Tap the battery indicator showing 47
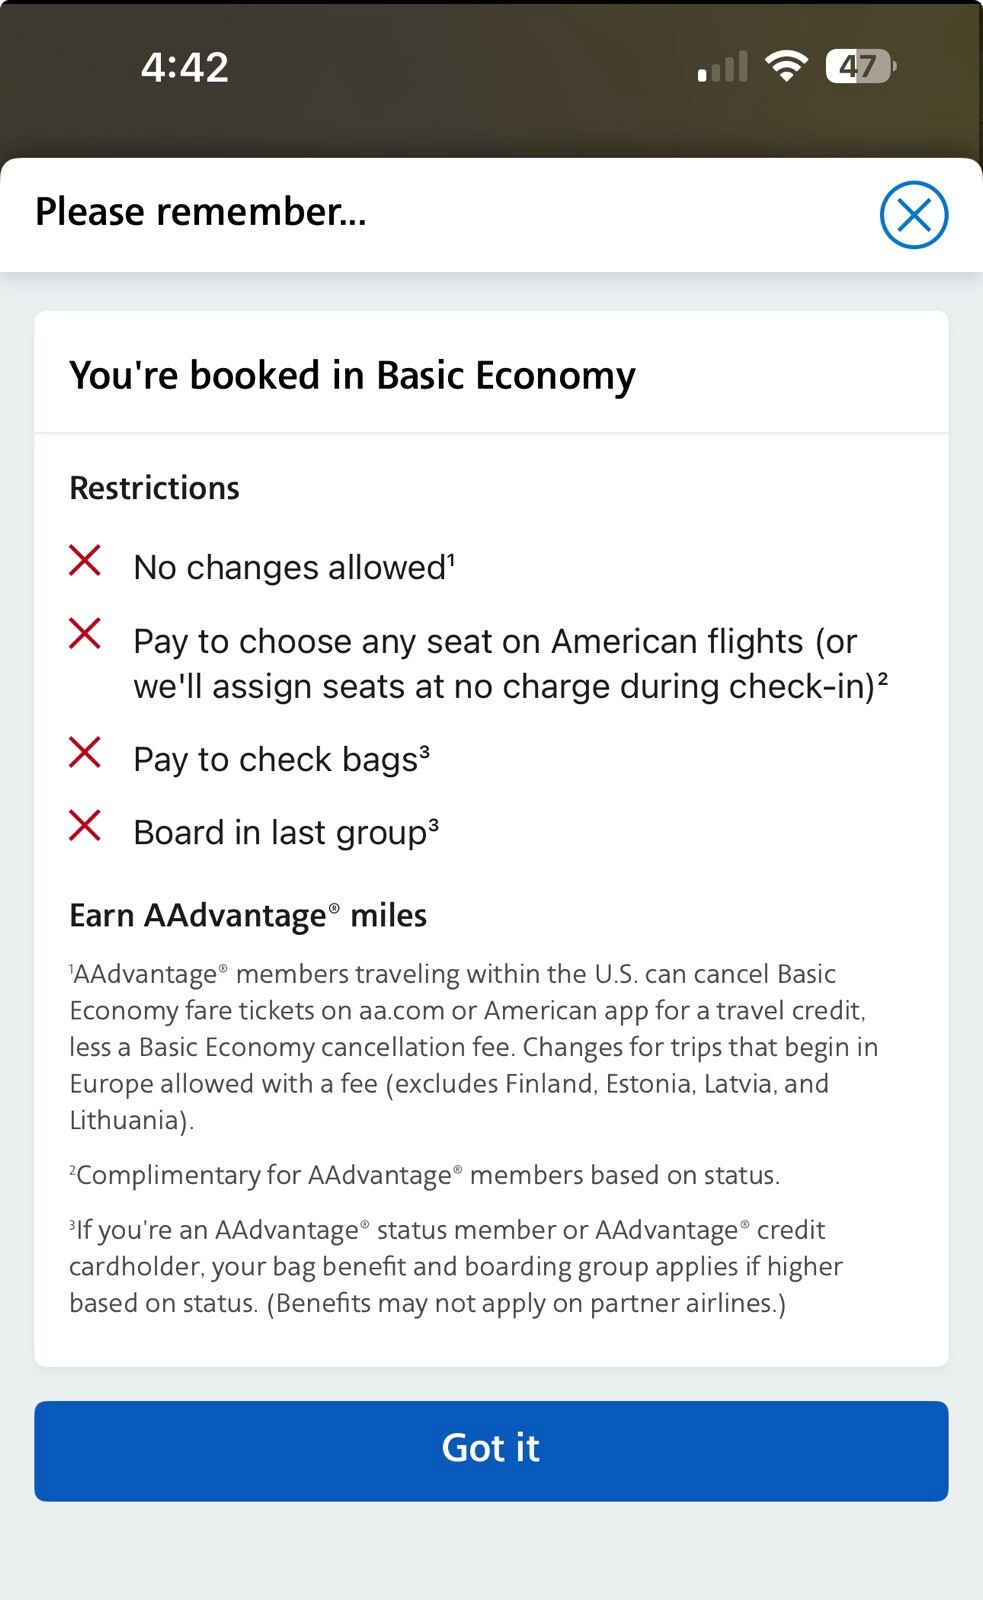The width and height of the screenshot is (983, 1600). click(x=861, y=67)
